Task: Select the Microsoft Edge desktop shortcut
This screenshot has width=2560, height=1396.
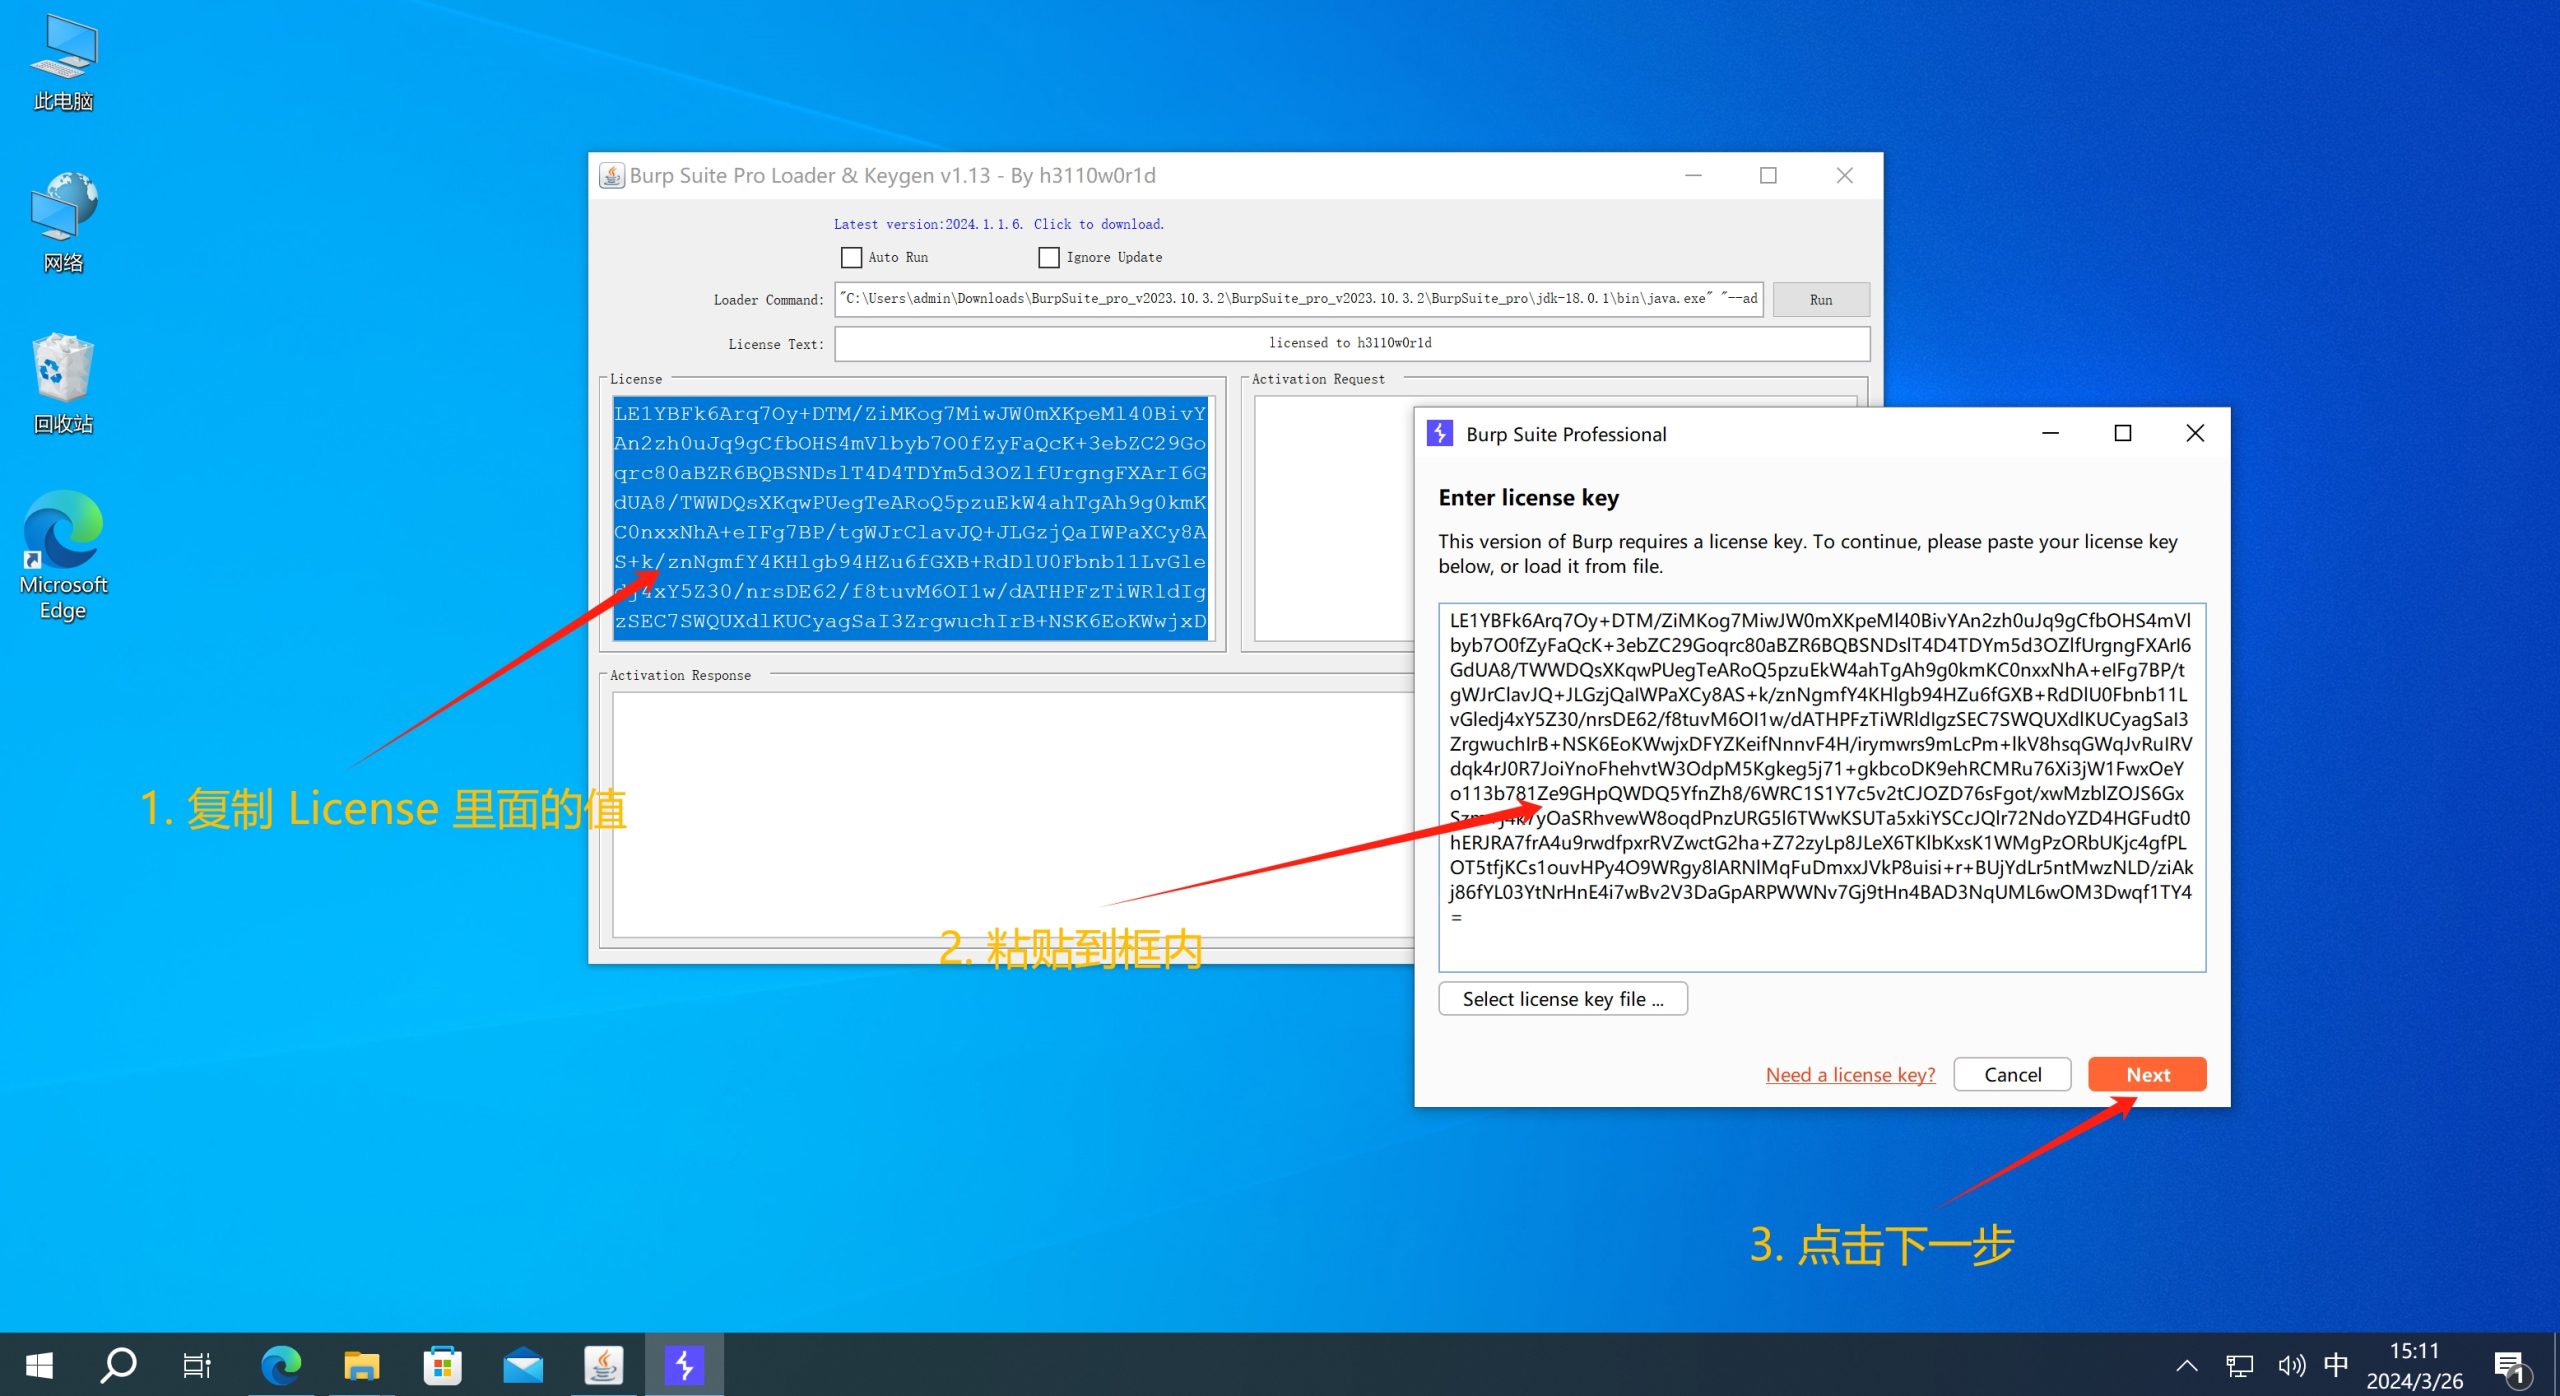Action: click(x=63, y=555)
